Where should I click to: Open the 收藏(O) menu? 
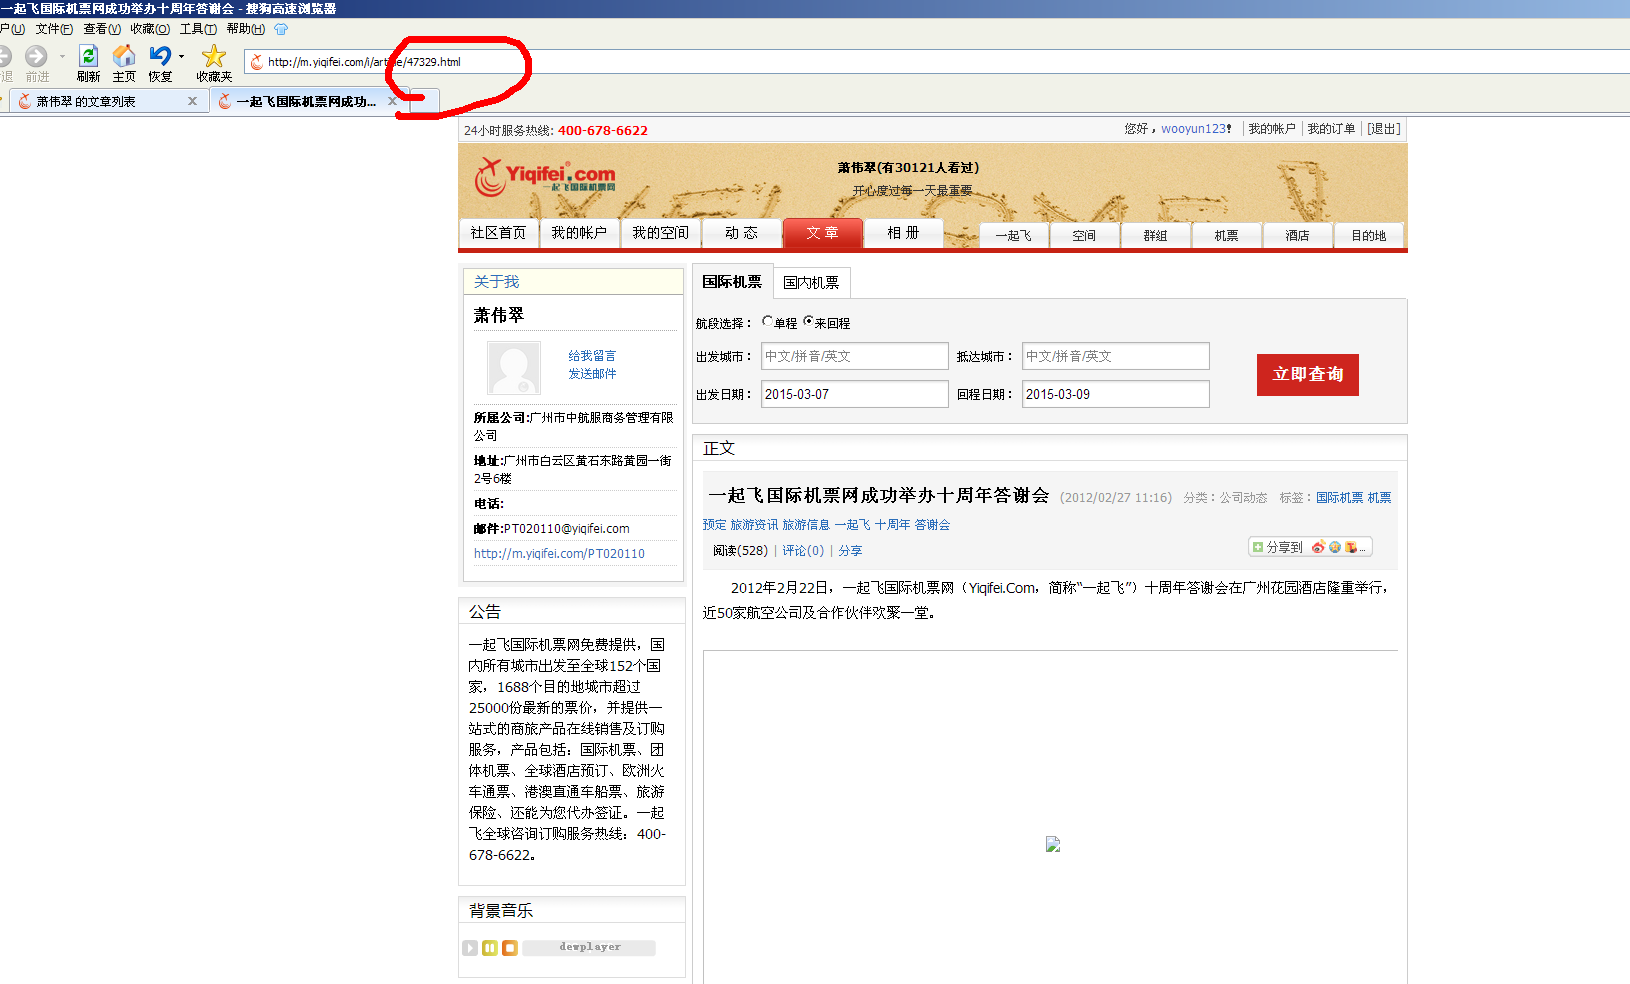(150, 29)
